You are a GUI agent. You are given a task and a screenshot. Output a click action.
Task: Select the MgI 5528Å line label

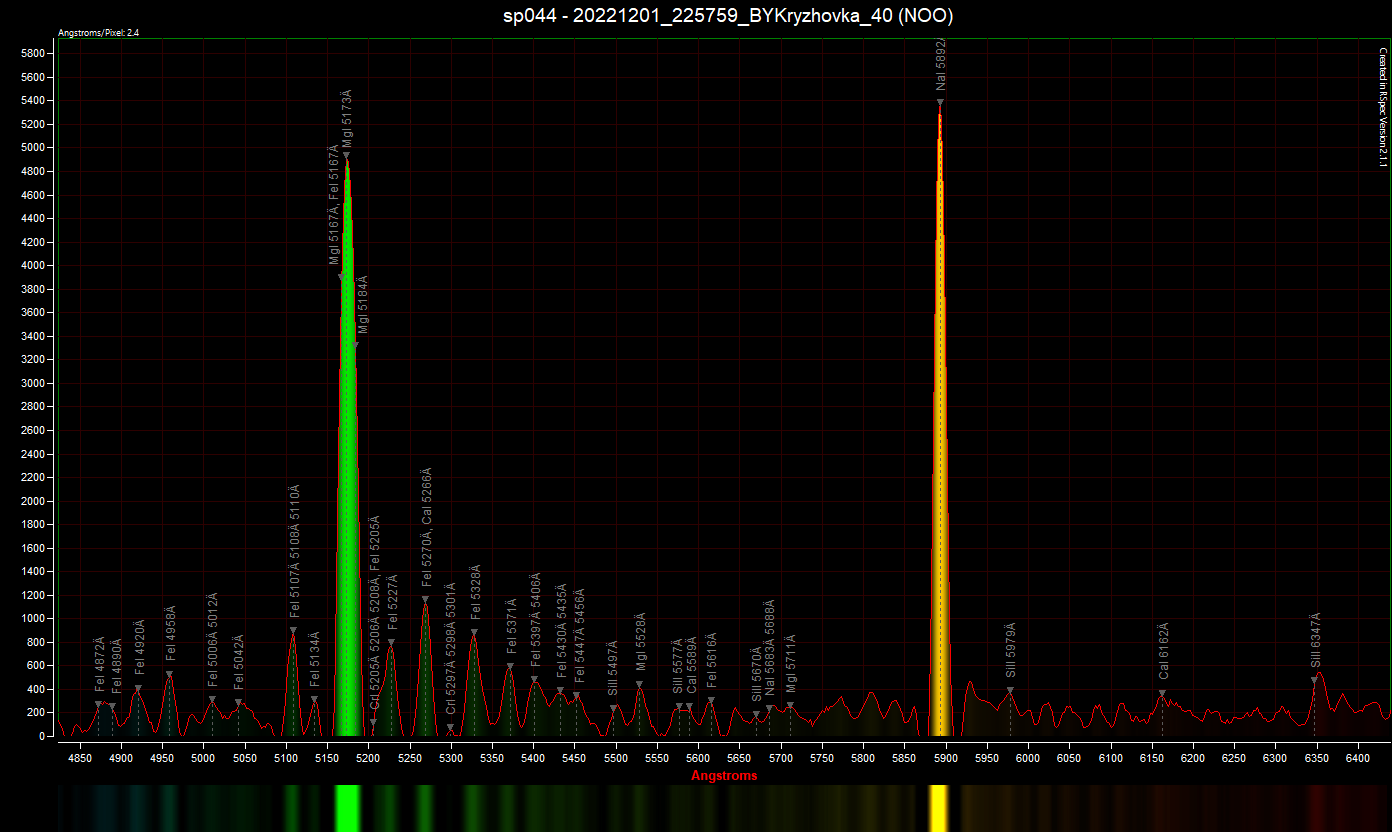[x=640, y=643]
